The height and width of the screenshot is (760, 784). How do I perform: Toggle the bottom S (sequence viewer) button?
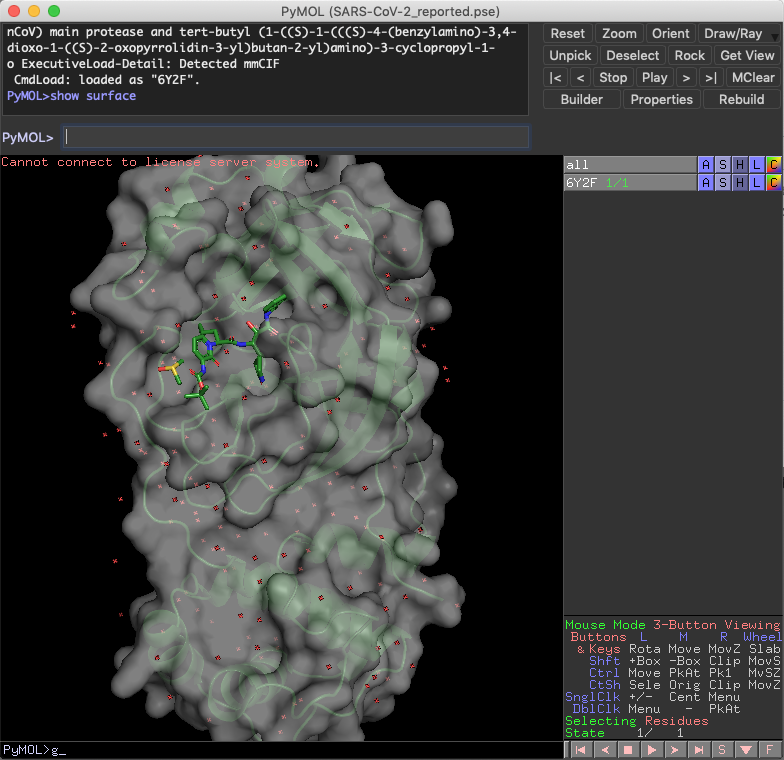point(722,750)
